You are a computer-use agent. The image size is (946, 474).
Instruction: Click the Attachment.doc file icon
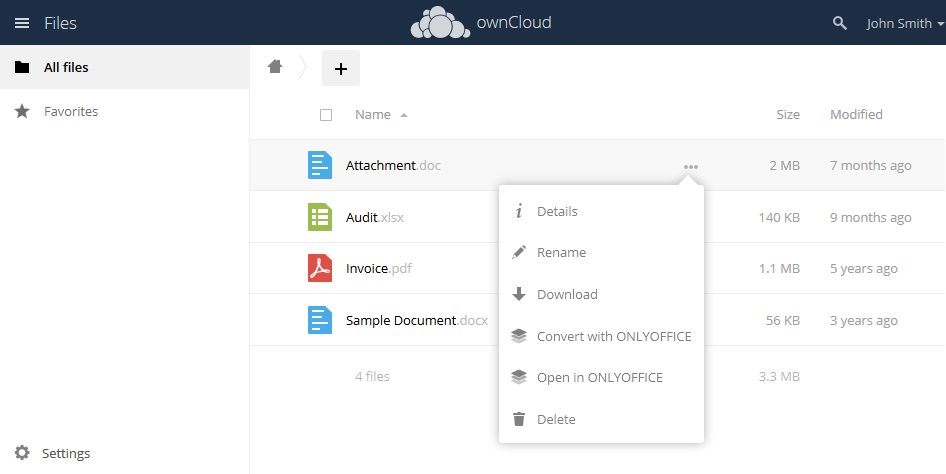[319, 165]
